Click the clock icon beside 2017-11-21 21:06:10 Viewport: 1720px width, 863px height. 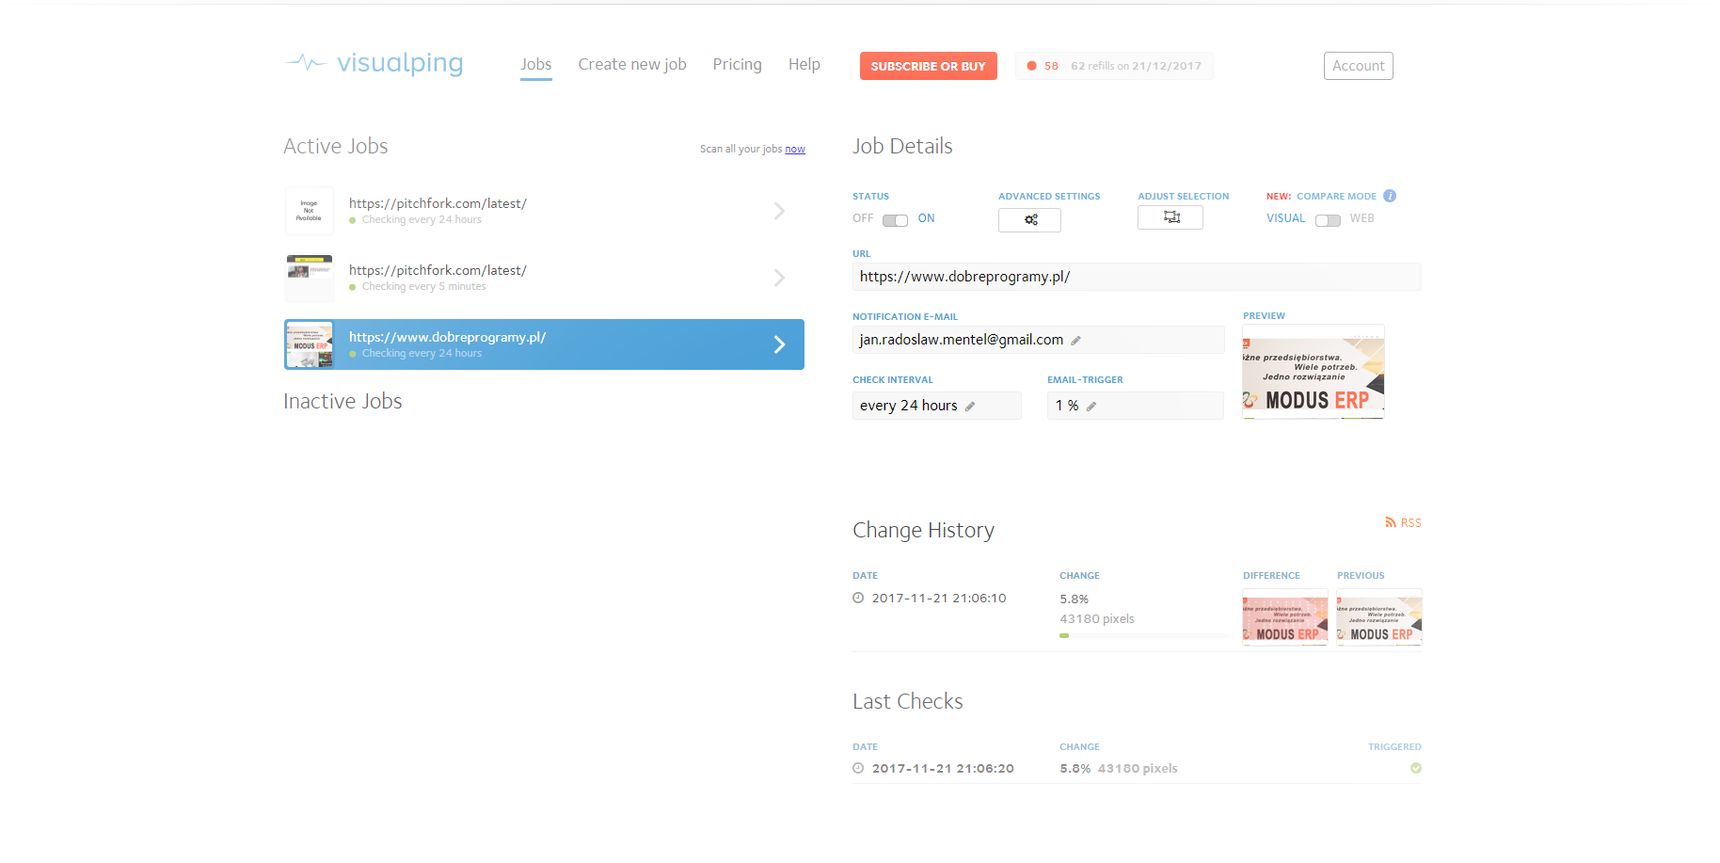click(x=858, y=598)
